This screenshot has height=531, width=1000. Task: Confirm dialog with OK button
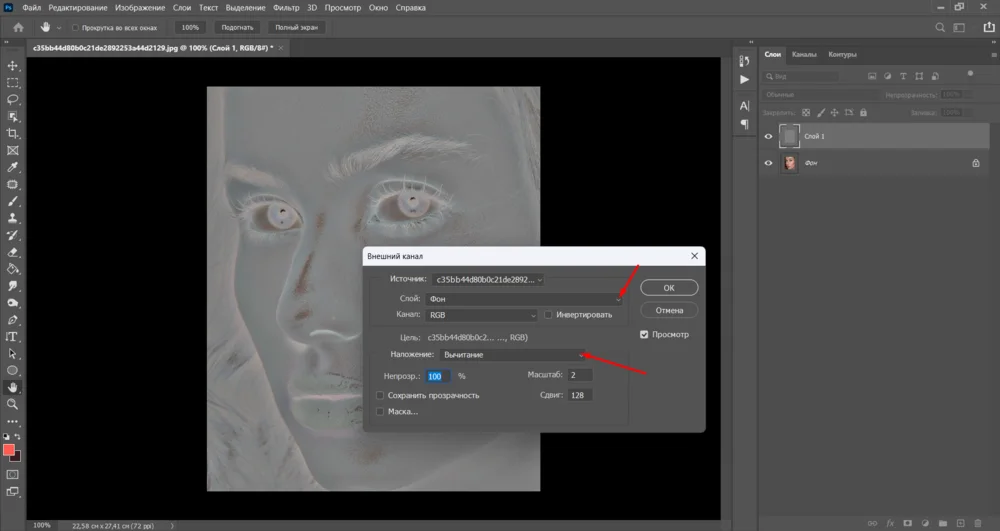click(x=669, y=288)
